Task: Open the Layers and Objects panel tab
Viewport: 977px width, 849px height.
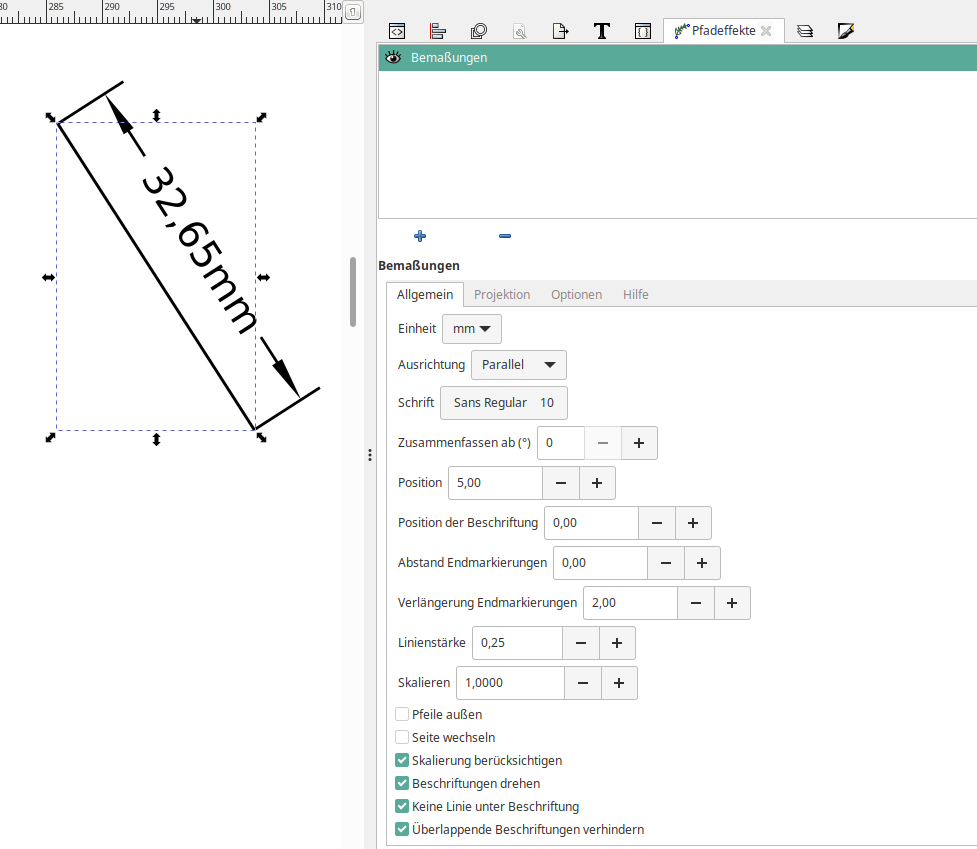Action: [x=805, y=31]
